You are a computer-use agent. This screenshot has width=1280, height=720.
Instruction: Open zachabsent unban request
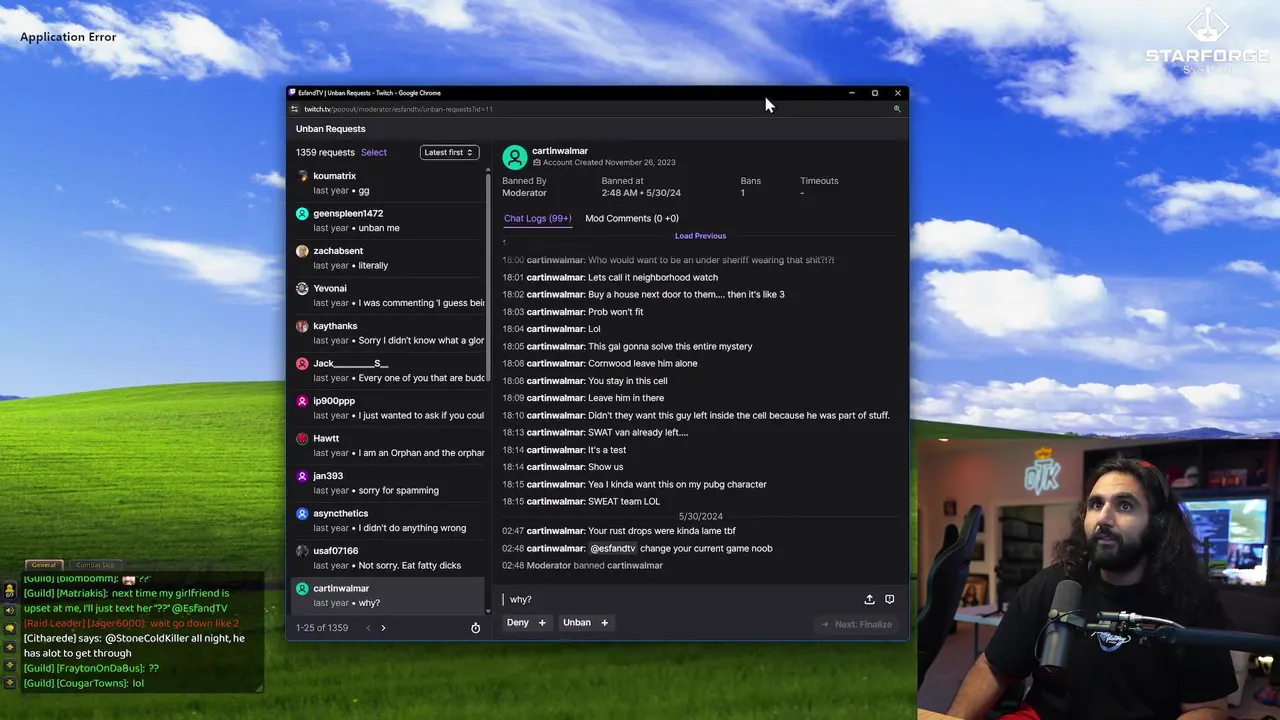tap(389, 258)
